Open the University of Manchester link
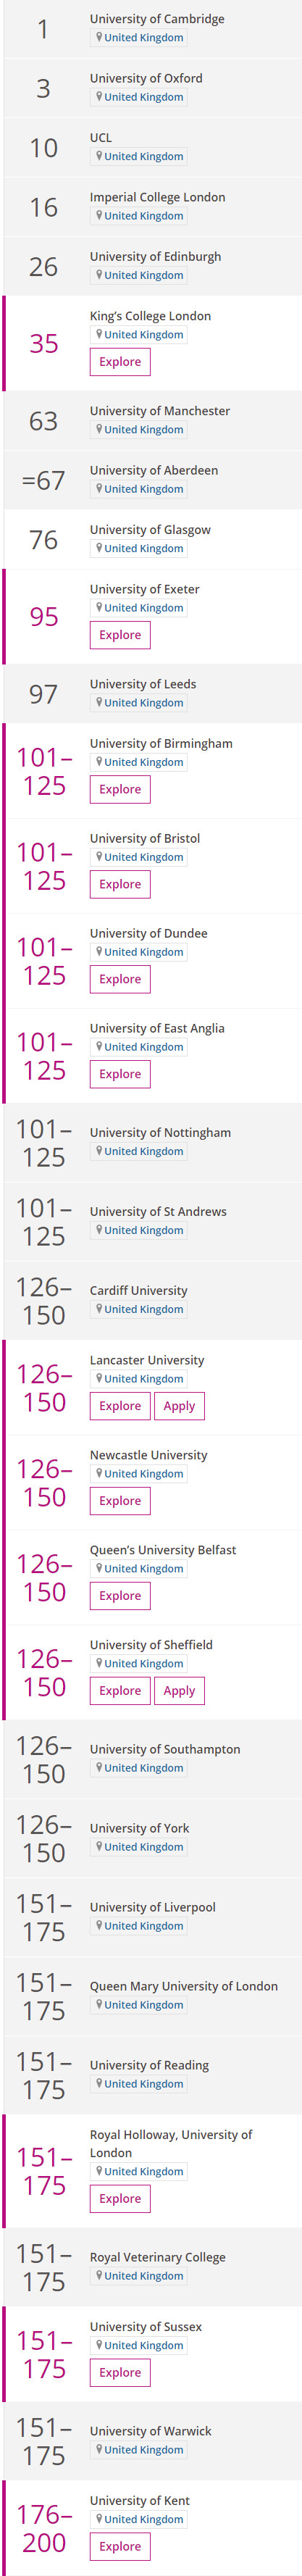 (x=160, y=411)
